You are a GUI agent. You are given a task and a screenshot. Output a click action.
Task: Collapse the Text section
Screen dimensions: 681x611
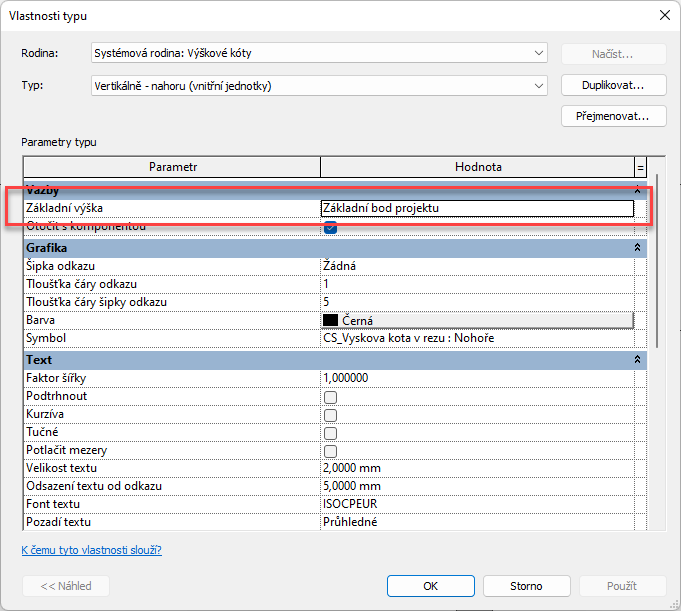click(637, 360)
